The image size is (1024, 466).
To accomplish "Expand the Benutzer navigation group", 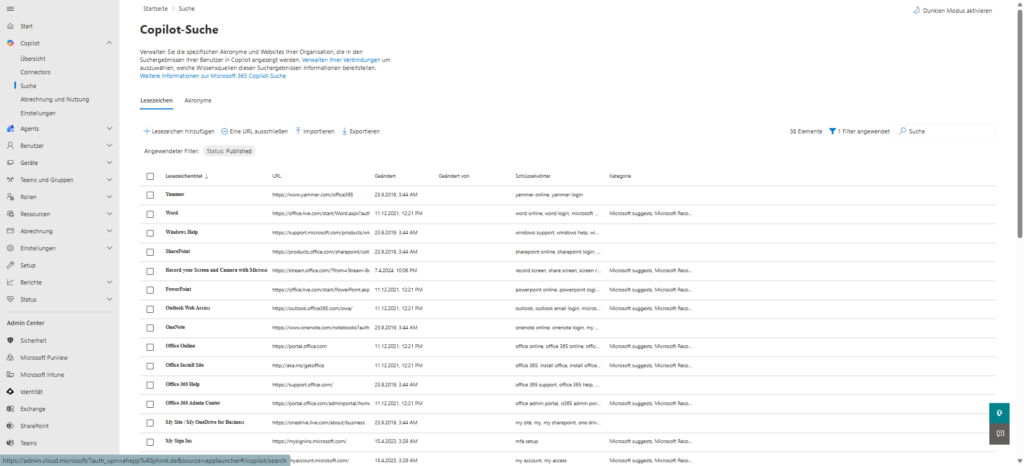I will pos(109,145).
